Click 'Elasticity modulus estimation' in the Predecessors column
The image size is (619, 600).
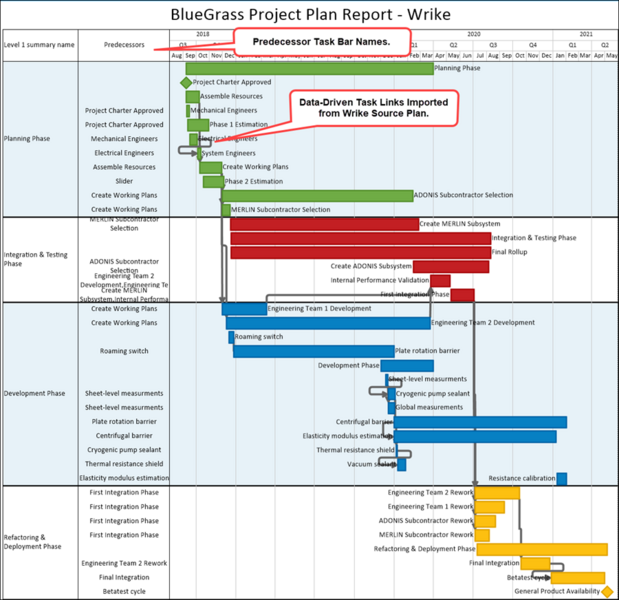(124, 478)
